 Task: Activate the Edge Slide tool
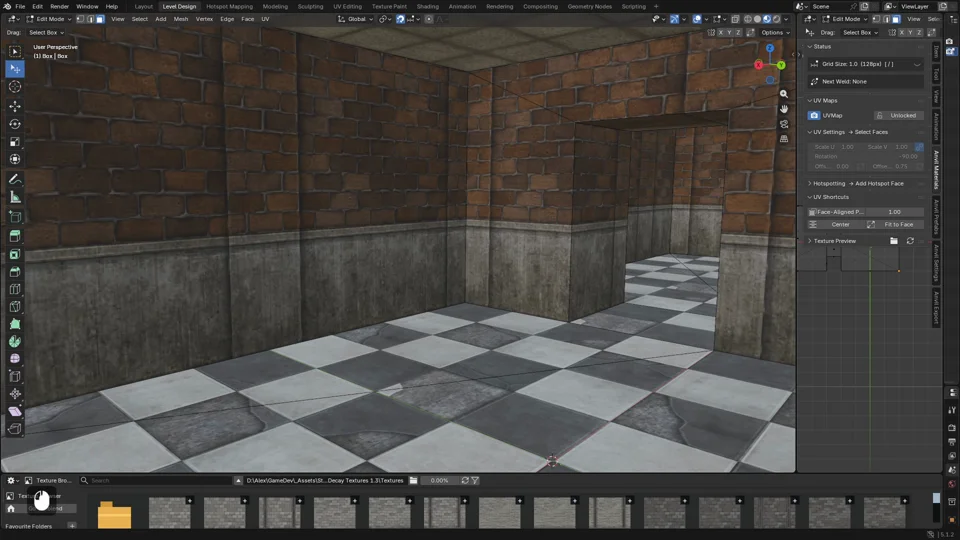coord(15,377)
